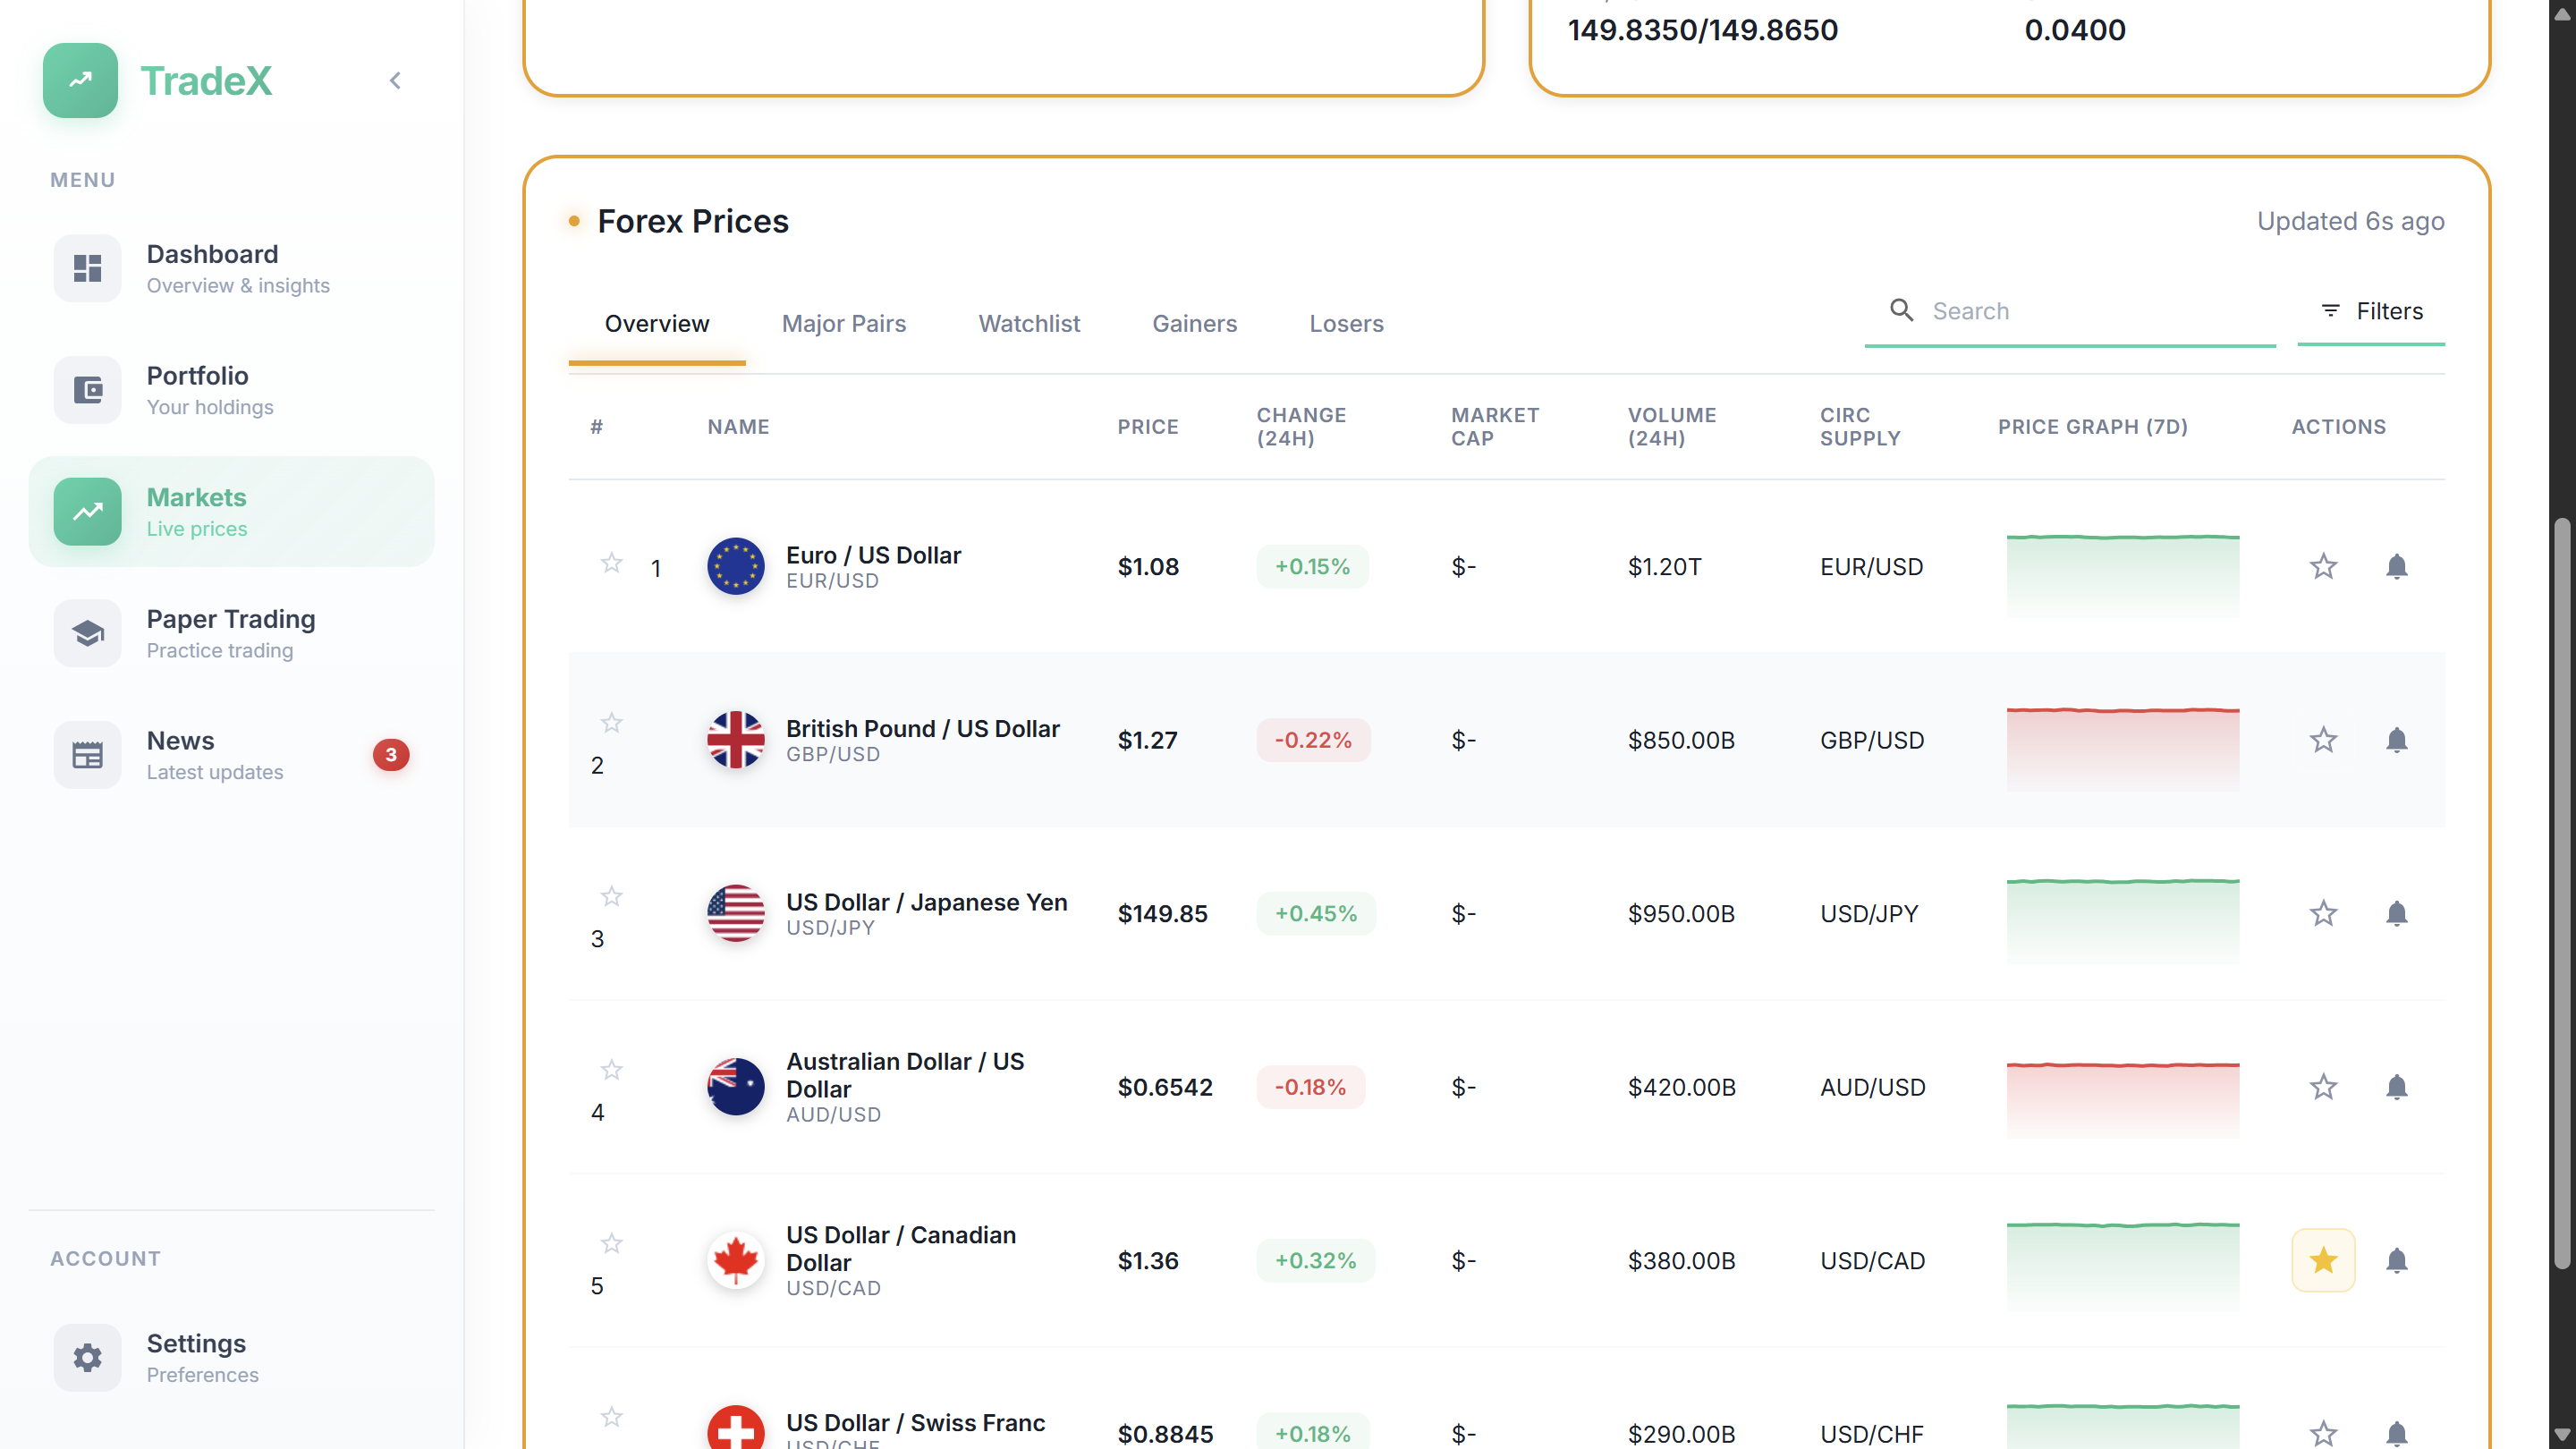Screen dimensions: 2576x1449
Task: Unfavorite USD/CAD using the highlighted gold star
Action: [x=2323, y=1260]
